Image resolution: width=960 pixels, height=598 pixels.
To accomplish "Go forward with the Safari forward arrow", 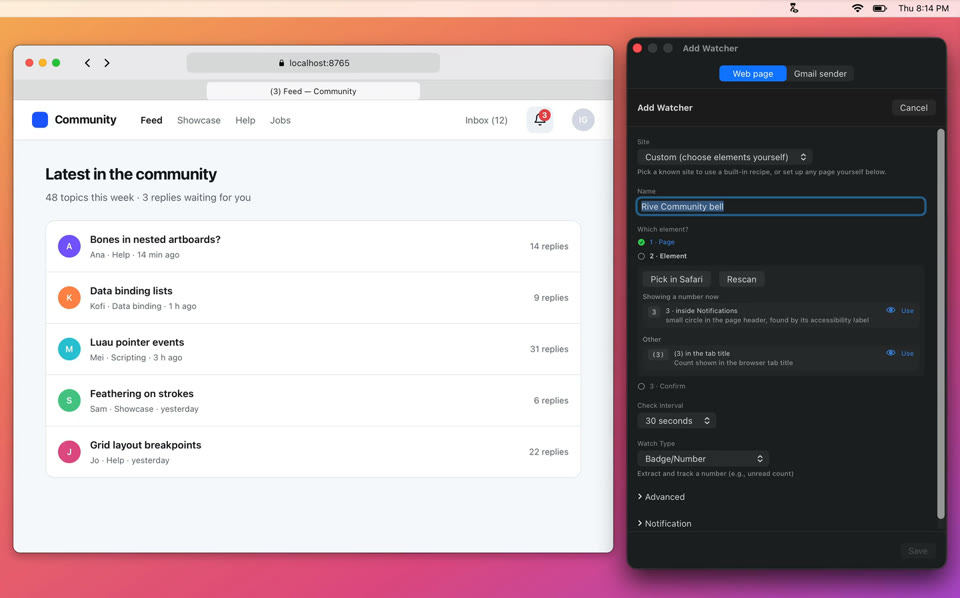I will click(x=107, y=63).
